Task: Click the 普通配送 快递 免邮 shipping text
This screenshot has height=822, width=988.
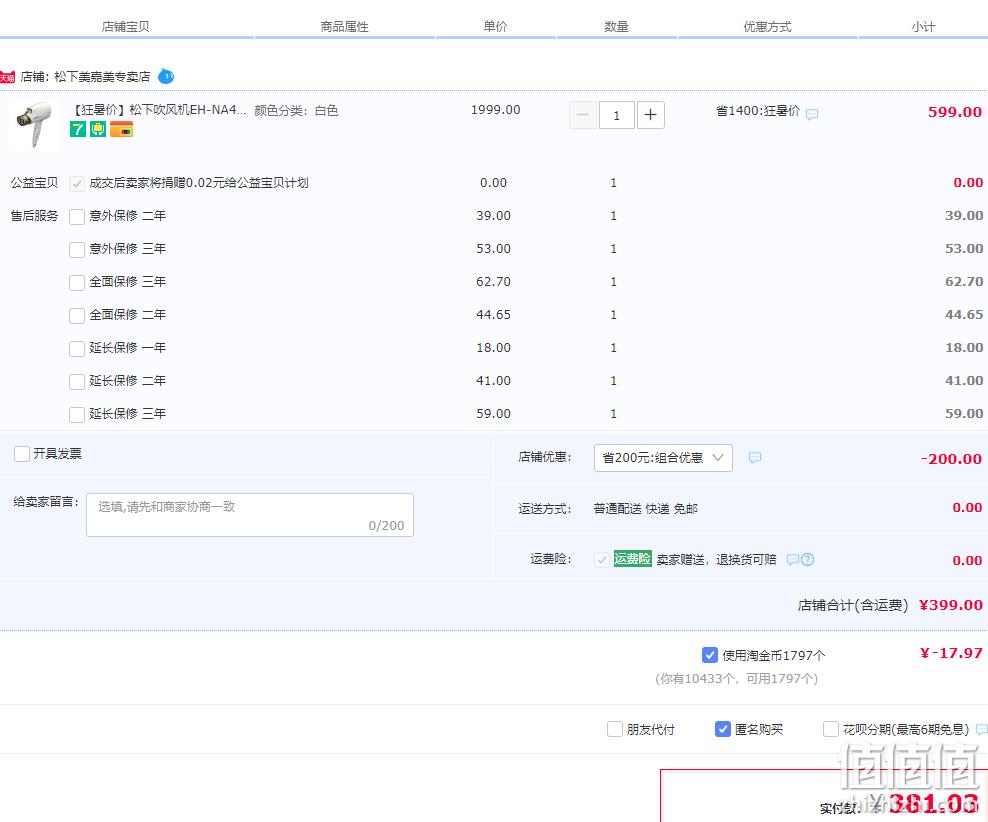Action: 646,508
